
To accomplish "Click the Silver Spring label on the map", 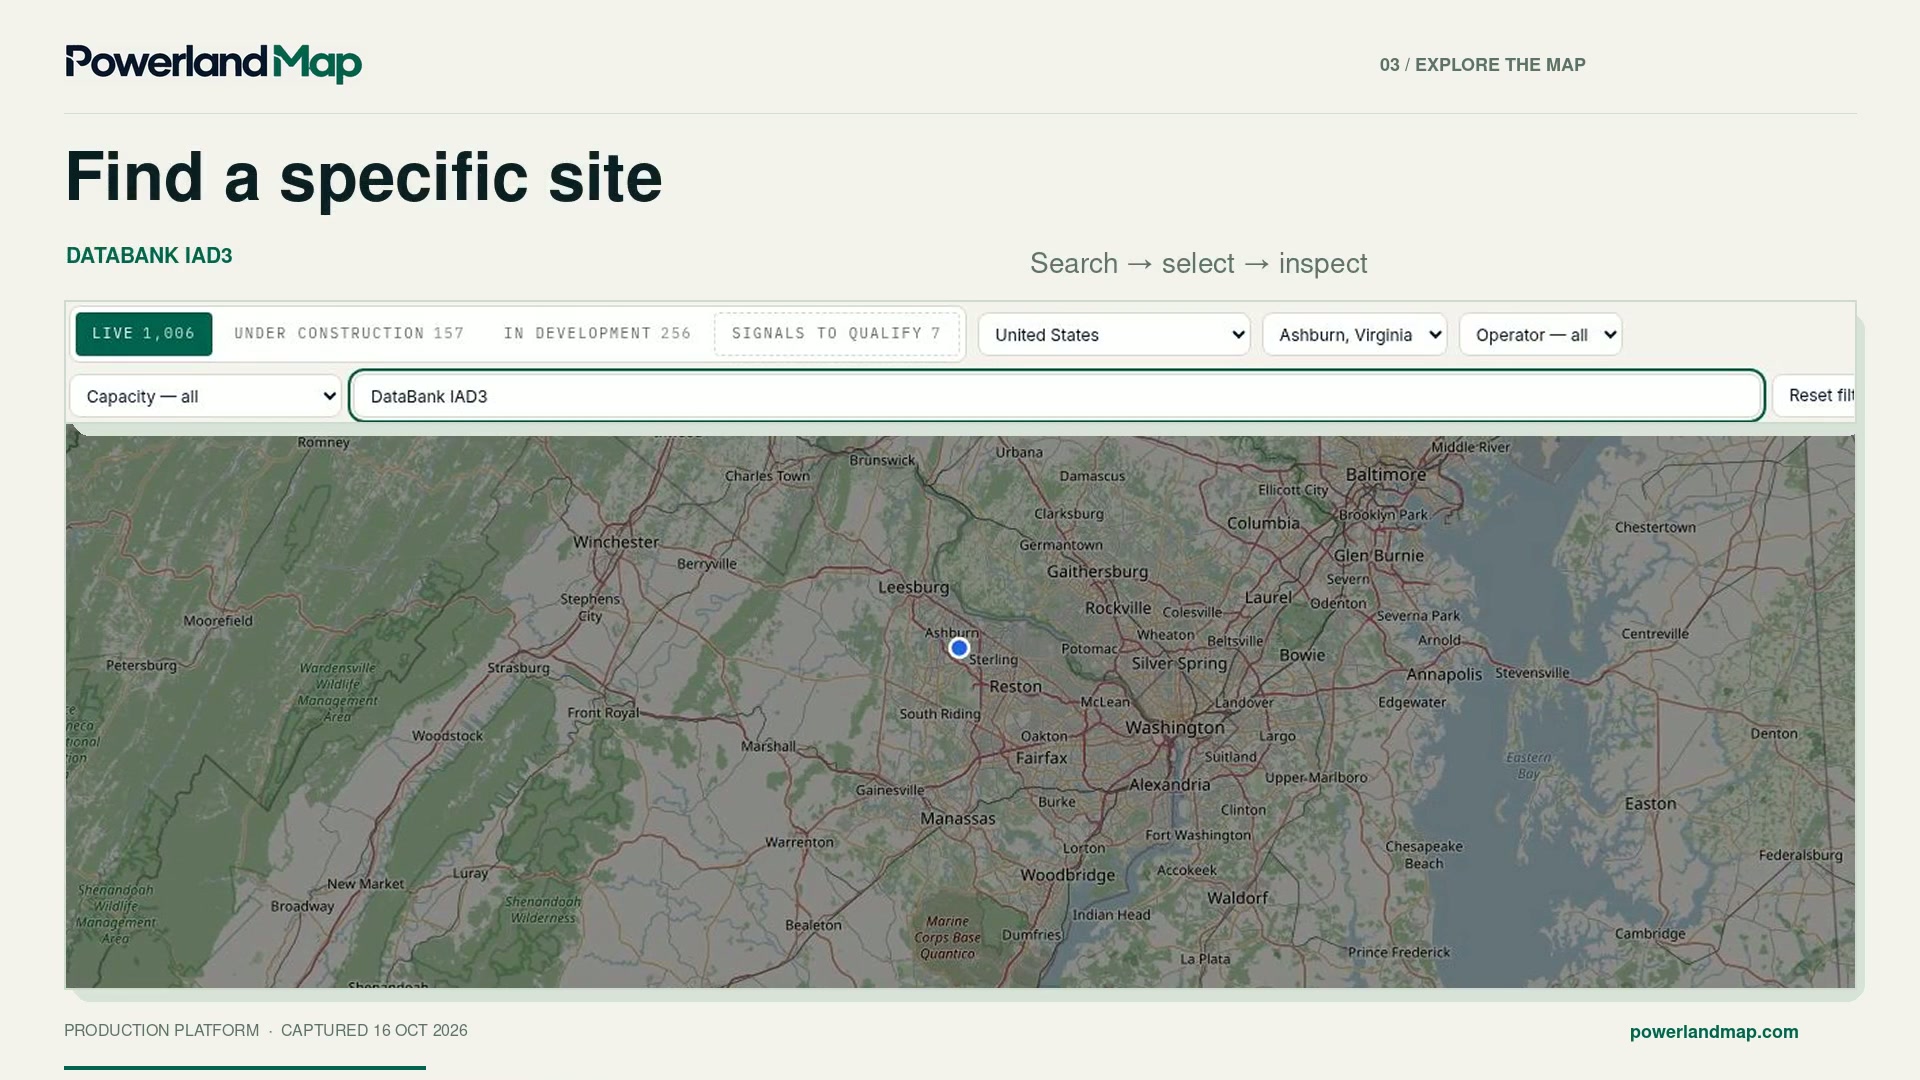I will (1179, 664).
